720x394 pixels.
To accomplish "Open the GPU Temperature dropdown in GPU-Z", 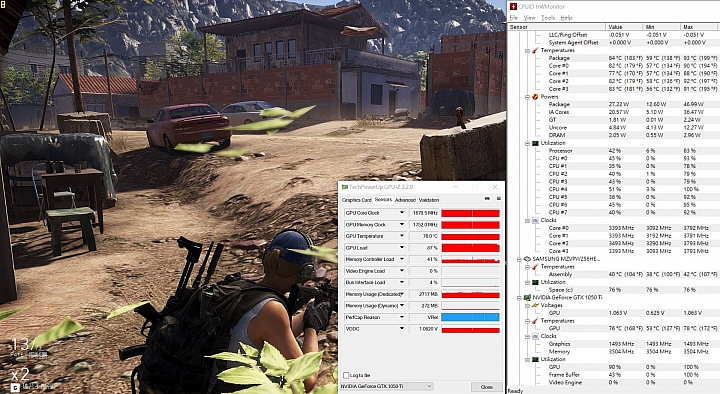I will tap(402, 236).
